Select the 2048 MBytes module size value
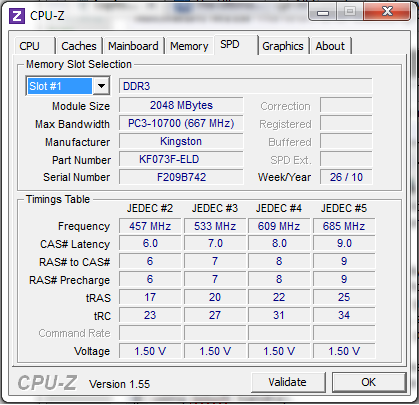 click(181, 105)
